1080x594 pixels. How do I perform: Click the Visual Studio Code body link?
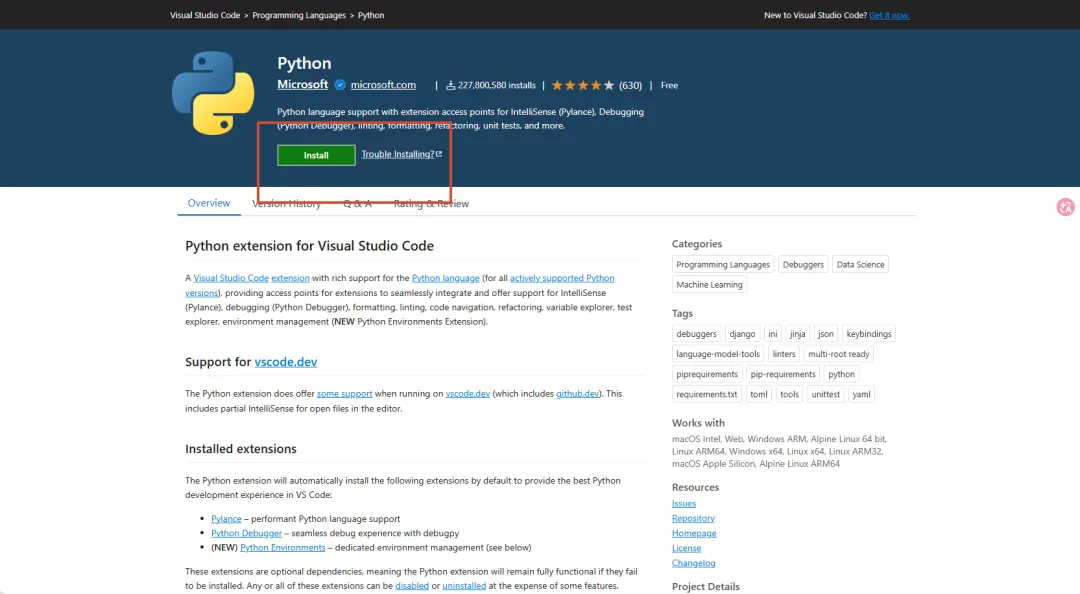(231, 278)
